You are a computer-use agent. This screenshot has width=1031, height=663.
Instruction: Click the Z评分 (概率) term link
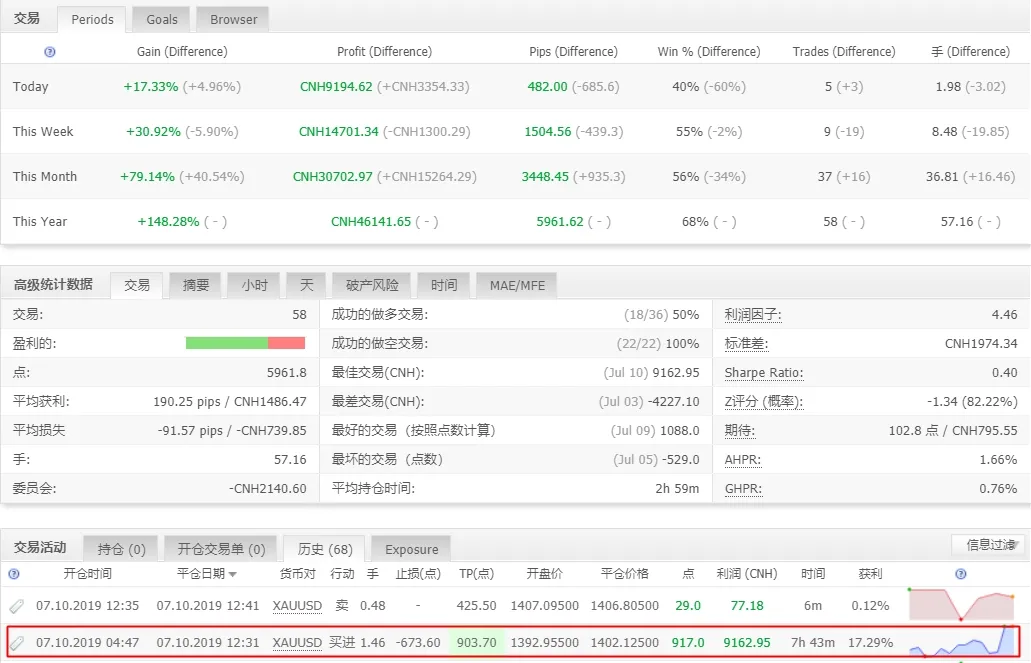point(764,402)
